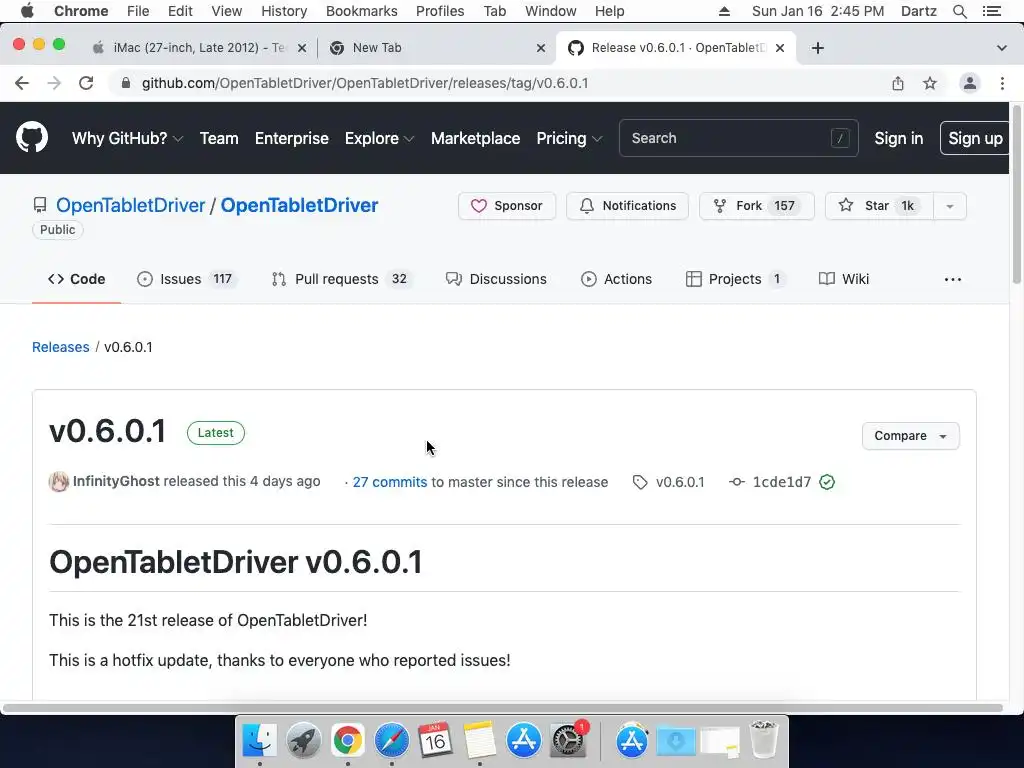The width and height of the screenshot is (1024, 768).
Task: Expand the Why GitHub? dropdown
Action: [x=127, y=138]
